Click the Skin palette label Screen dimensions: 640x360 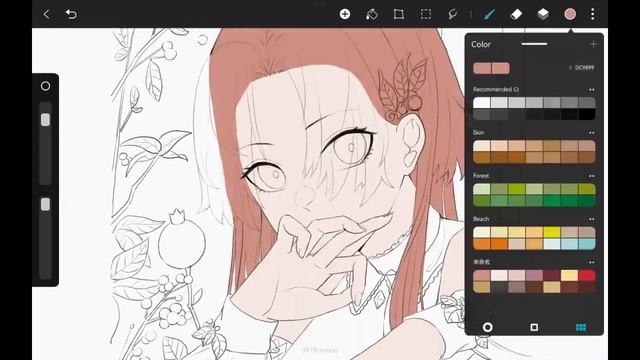click(478, 133)
